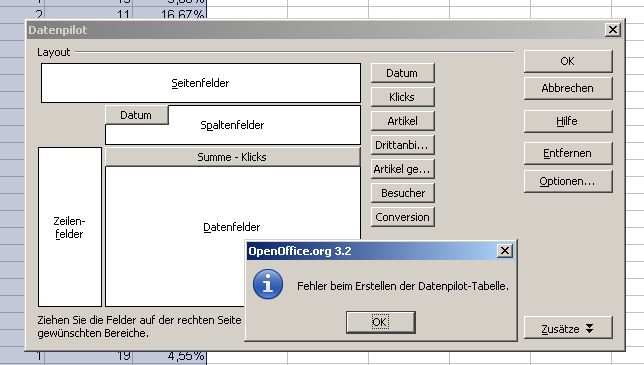This screenshot has height=365, width=644.
Task: Confirm Datenpilot dialog with its OK button
Action: click(x=568, y=61)
